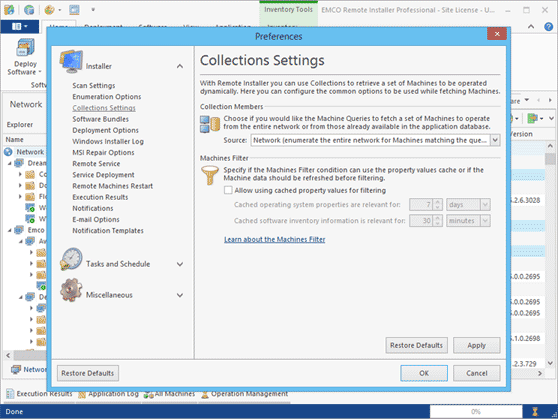
Task: Open Remote Service preferences
Action: 96,163
